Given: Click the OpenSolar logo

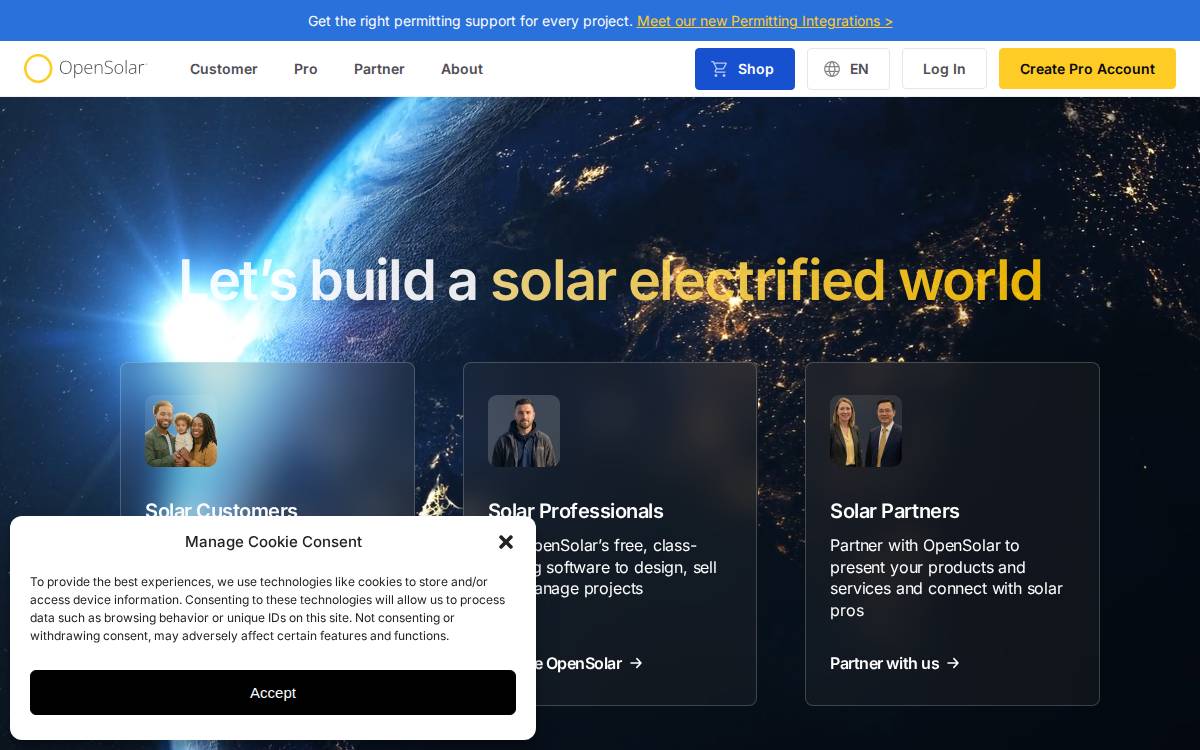Looking at the screenshot, I should [85, 69].
